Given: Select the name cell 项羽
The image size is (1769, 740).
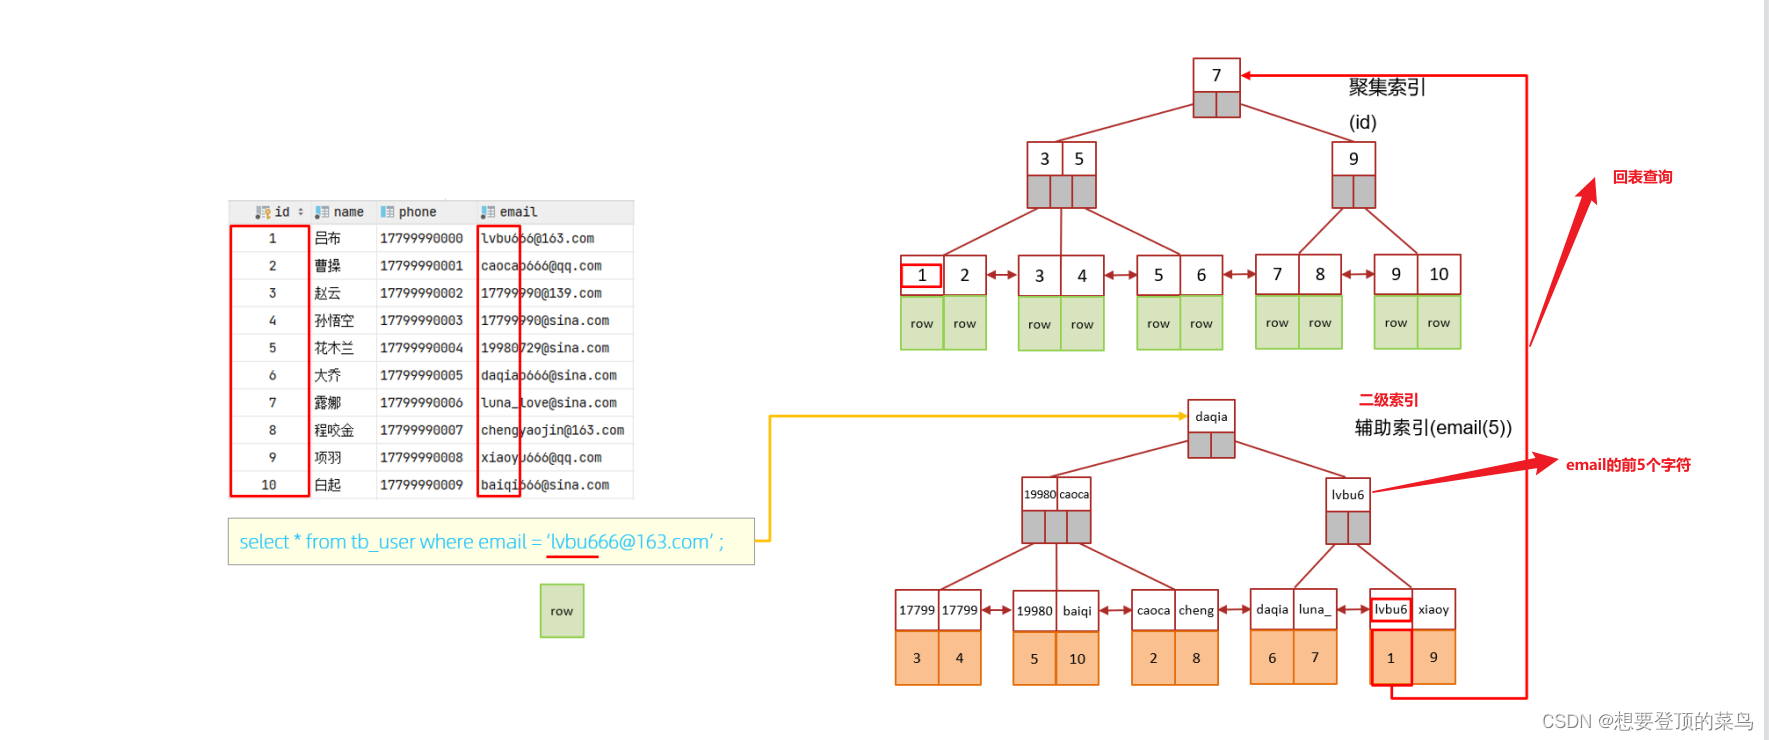Looking at the screenshot, I should [x=328, y=458].
